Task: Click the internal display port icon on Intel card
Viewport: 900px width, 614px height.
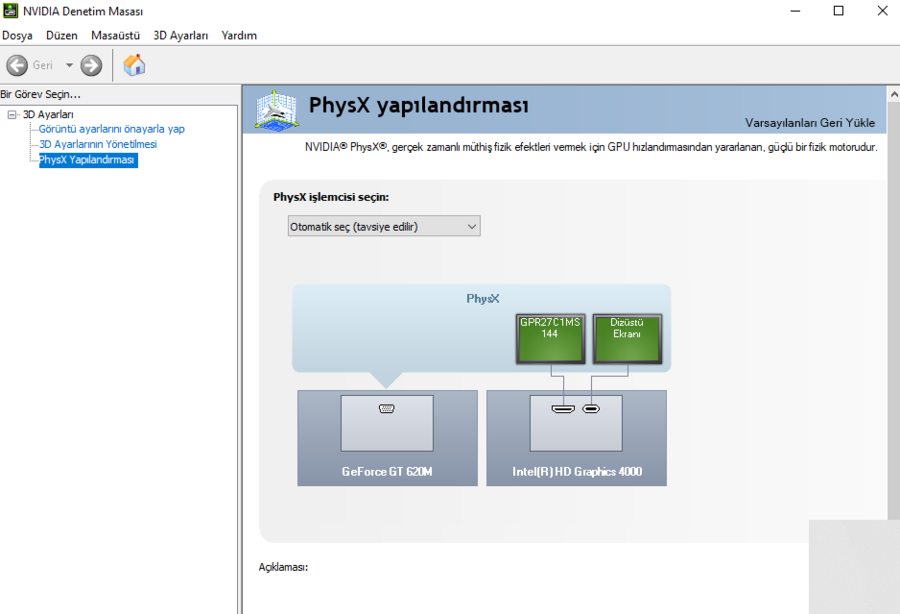Action: tap(591, 409)
